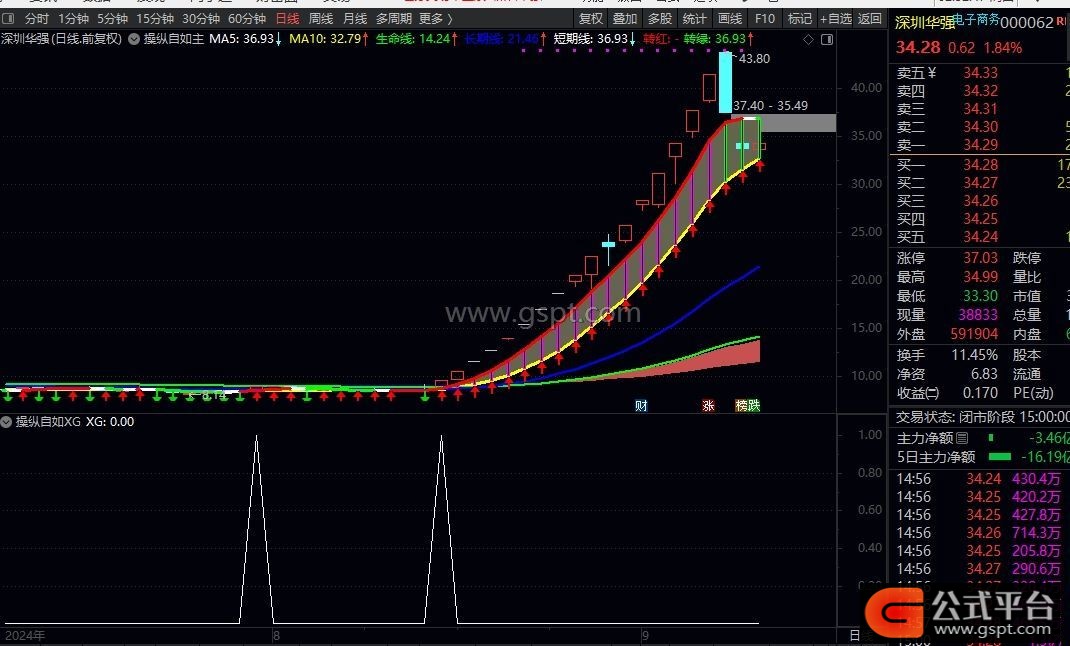Select the 周线 weekly chart tab
The width and height of the screenshot is (1070, 646).
pos(321,18)
